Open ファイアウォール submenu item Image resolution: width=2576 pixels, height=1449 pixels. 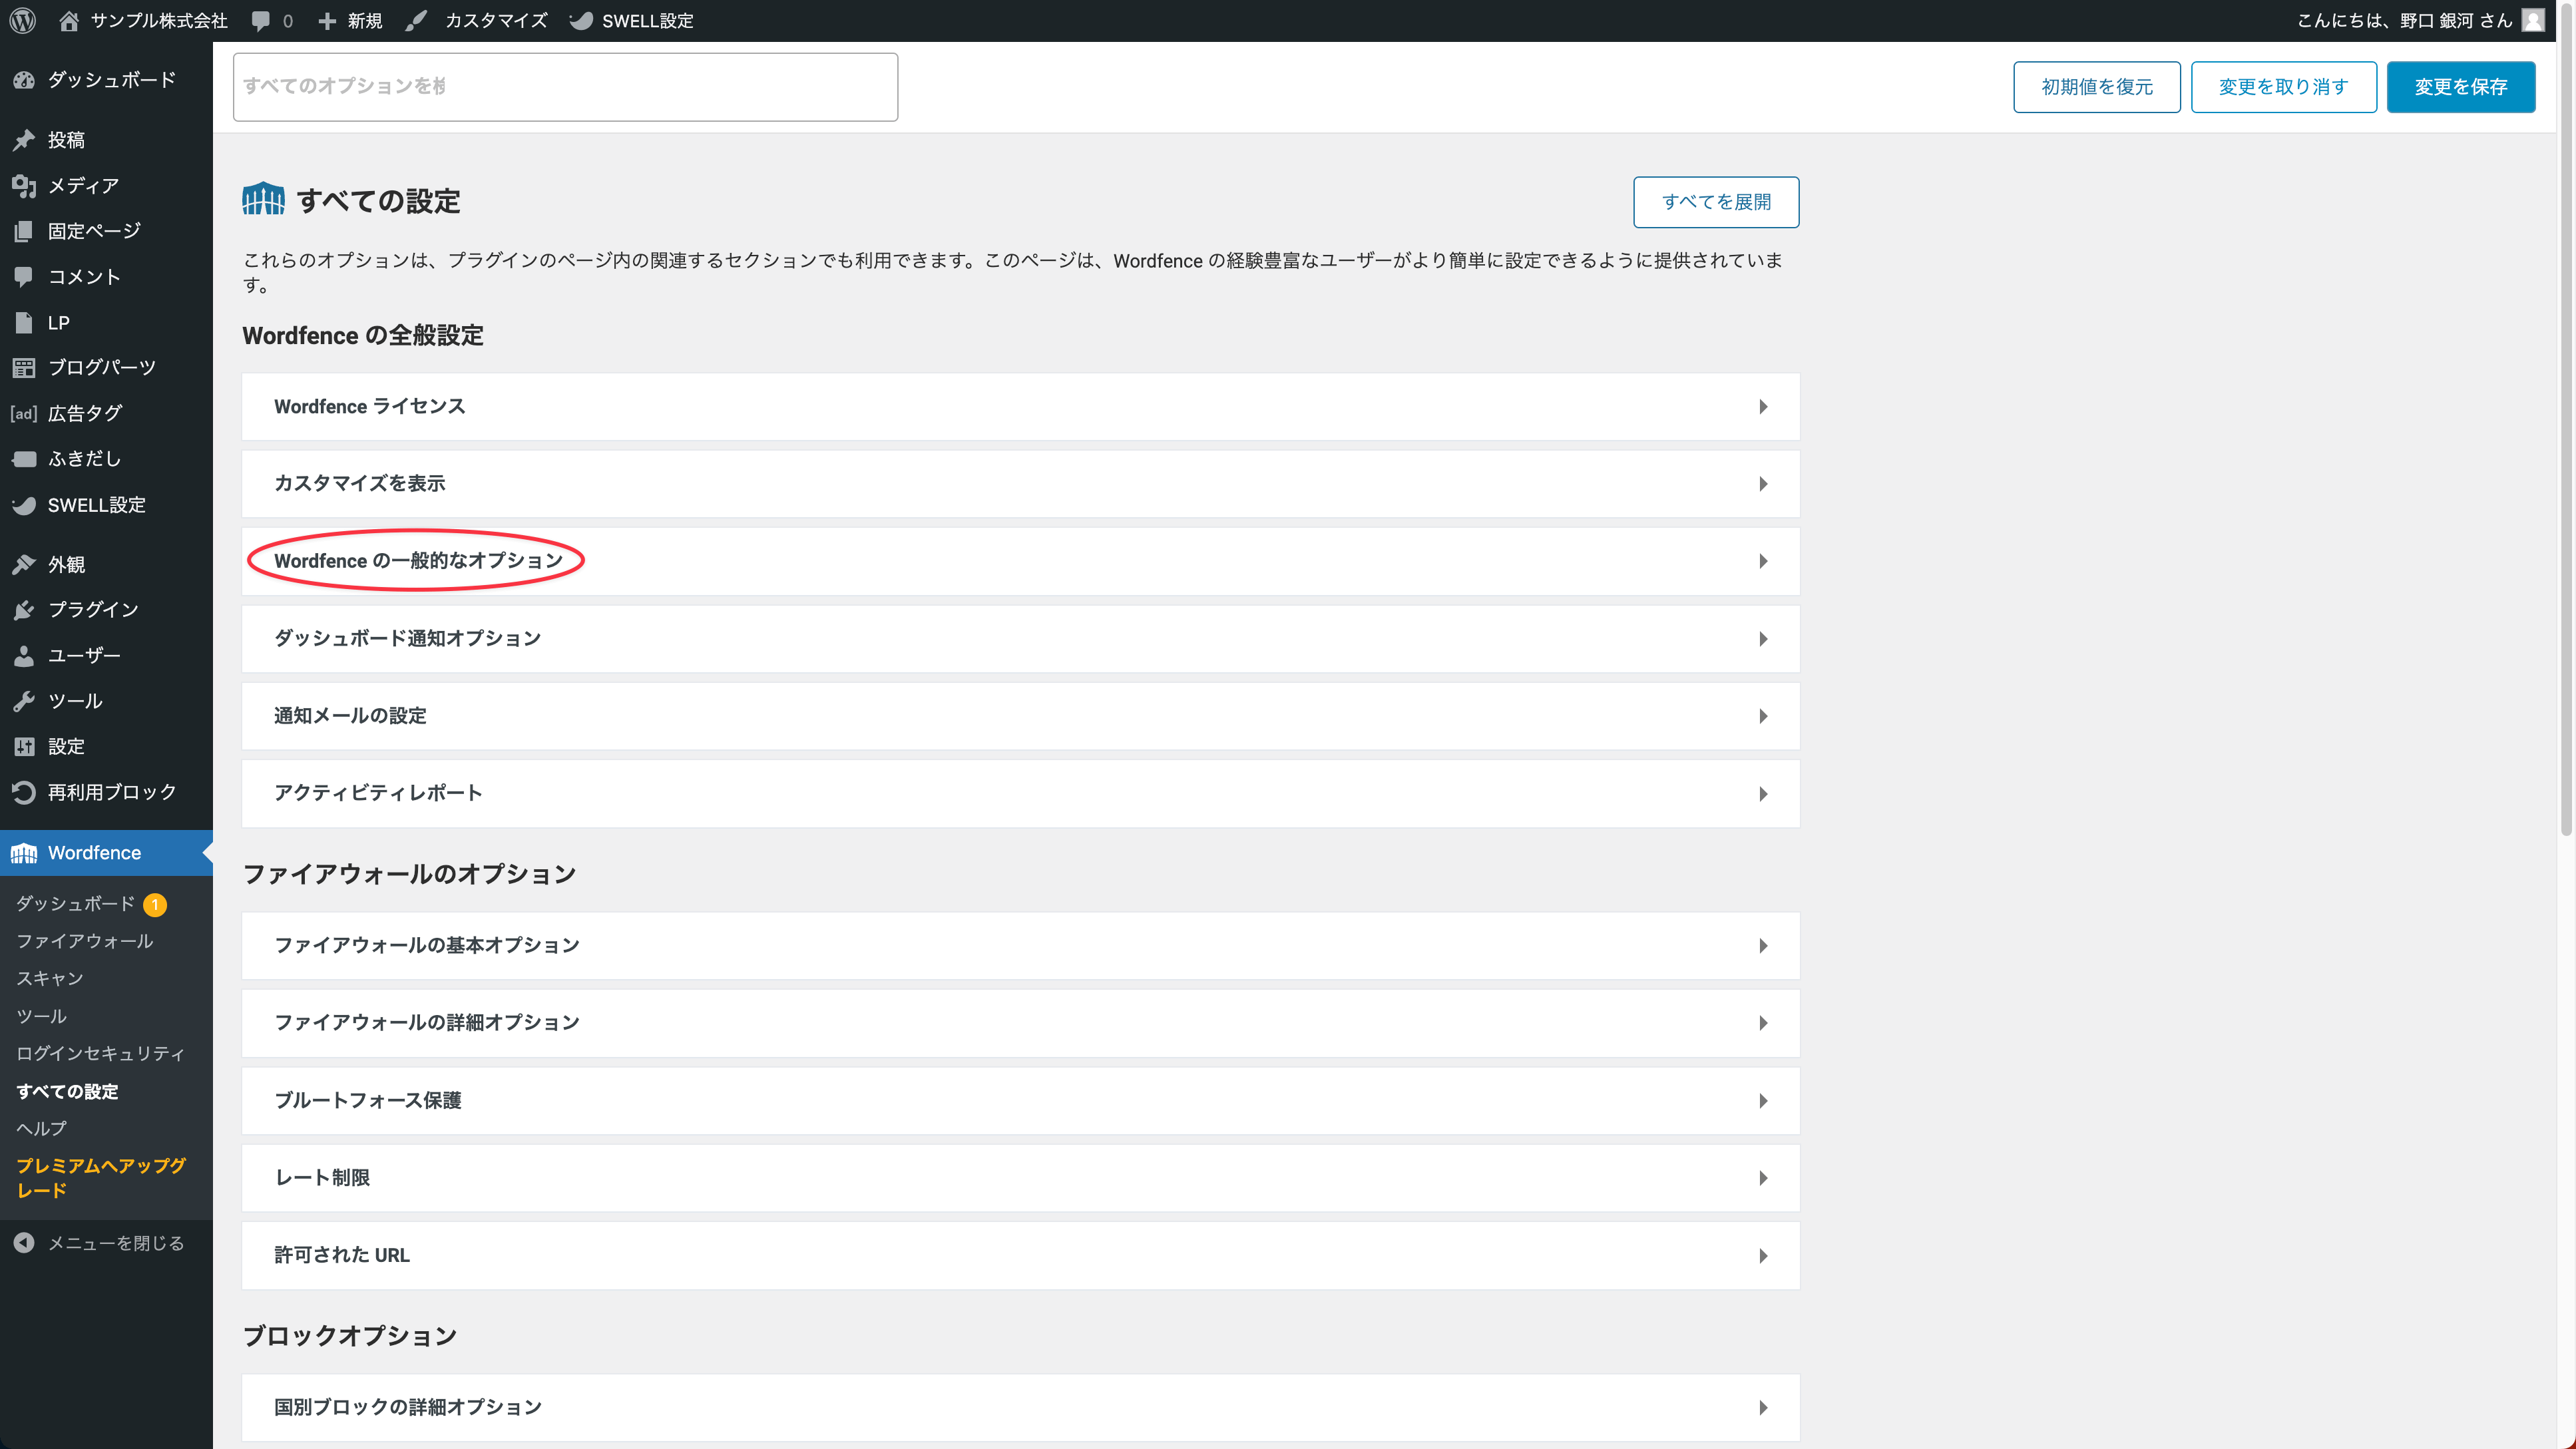[x=84, y=941]
